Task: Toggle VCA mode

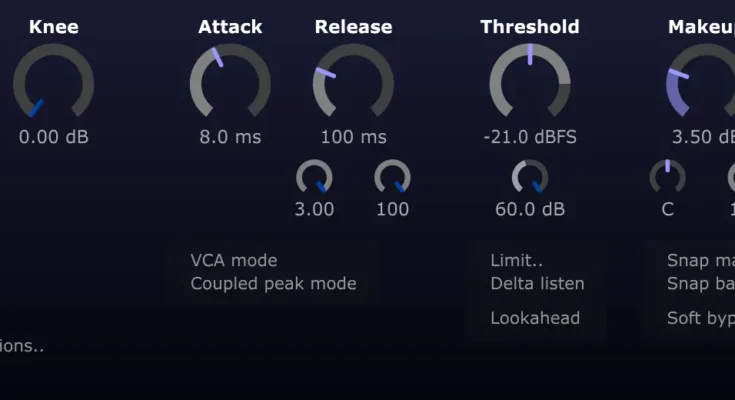Action: [234, 261]
